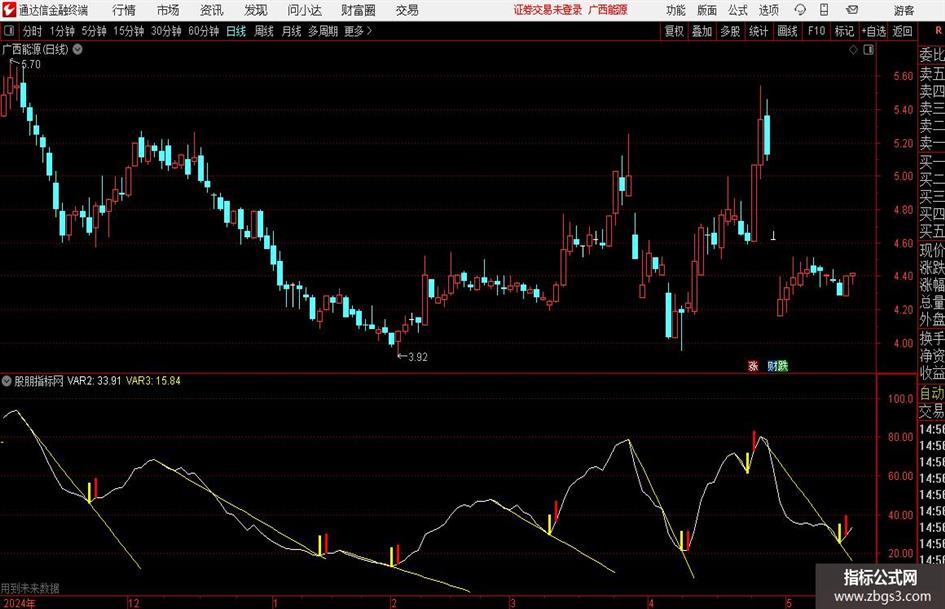Click the 5.70 high price label

[x=31, y=65]
